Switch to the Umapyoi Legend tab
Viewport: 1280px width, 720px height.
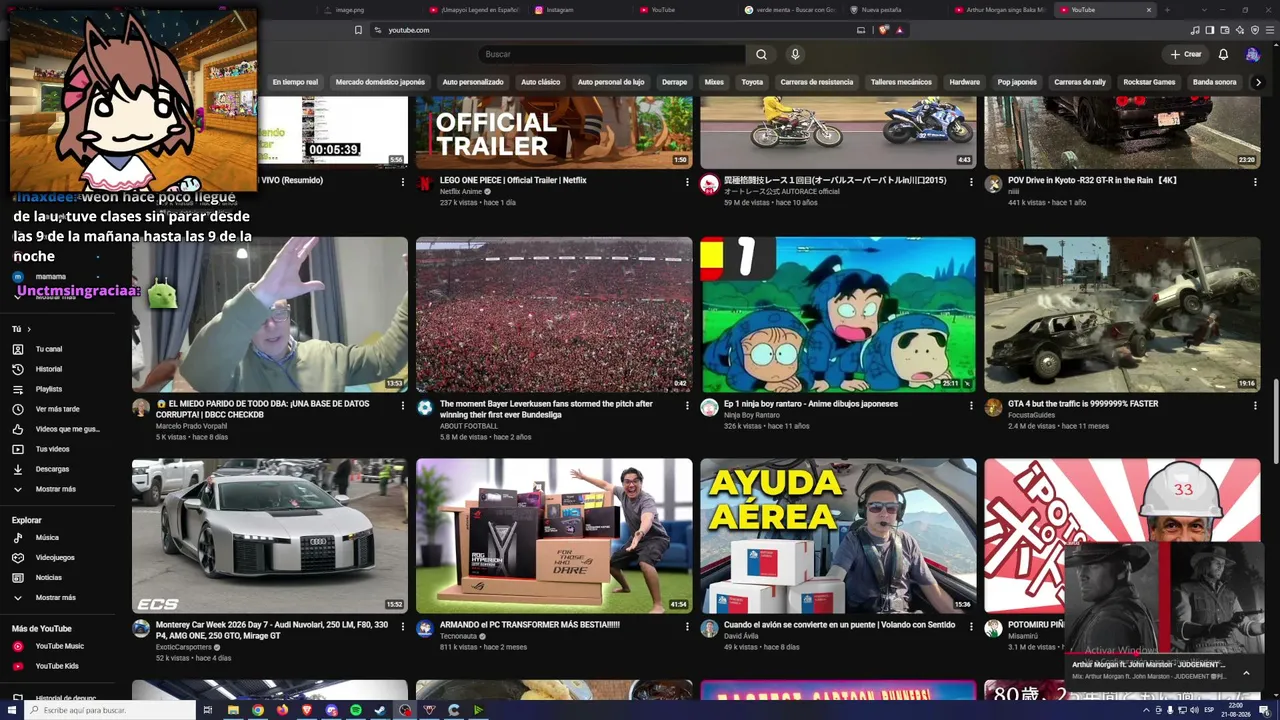[476, 10]
